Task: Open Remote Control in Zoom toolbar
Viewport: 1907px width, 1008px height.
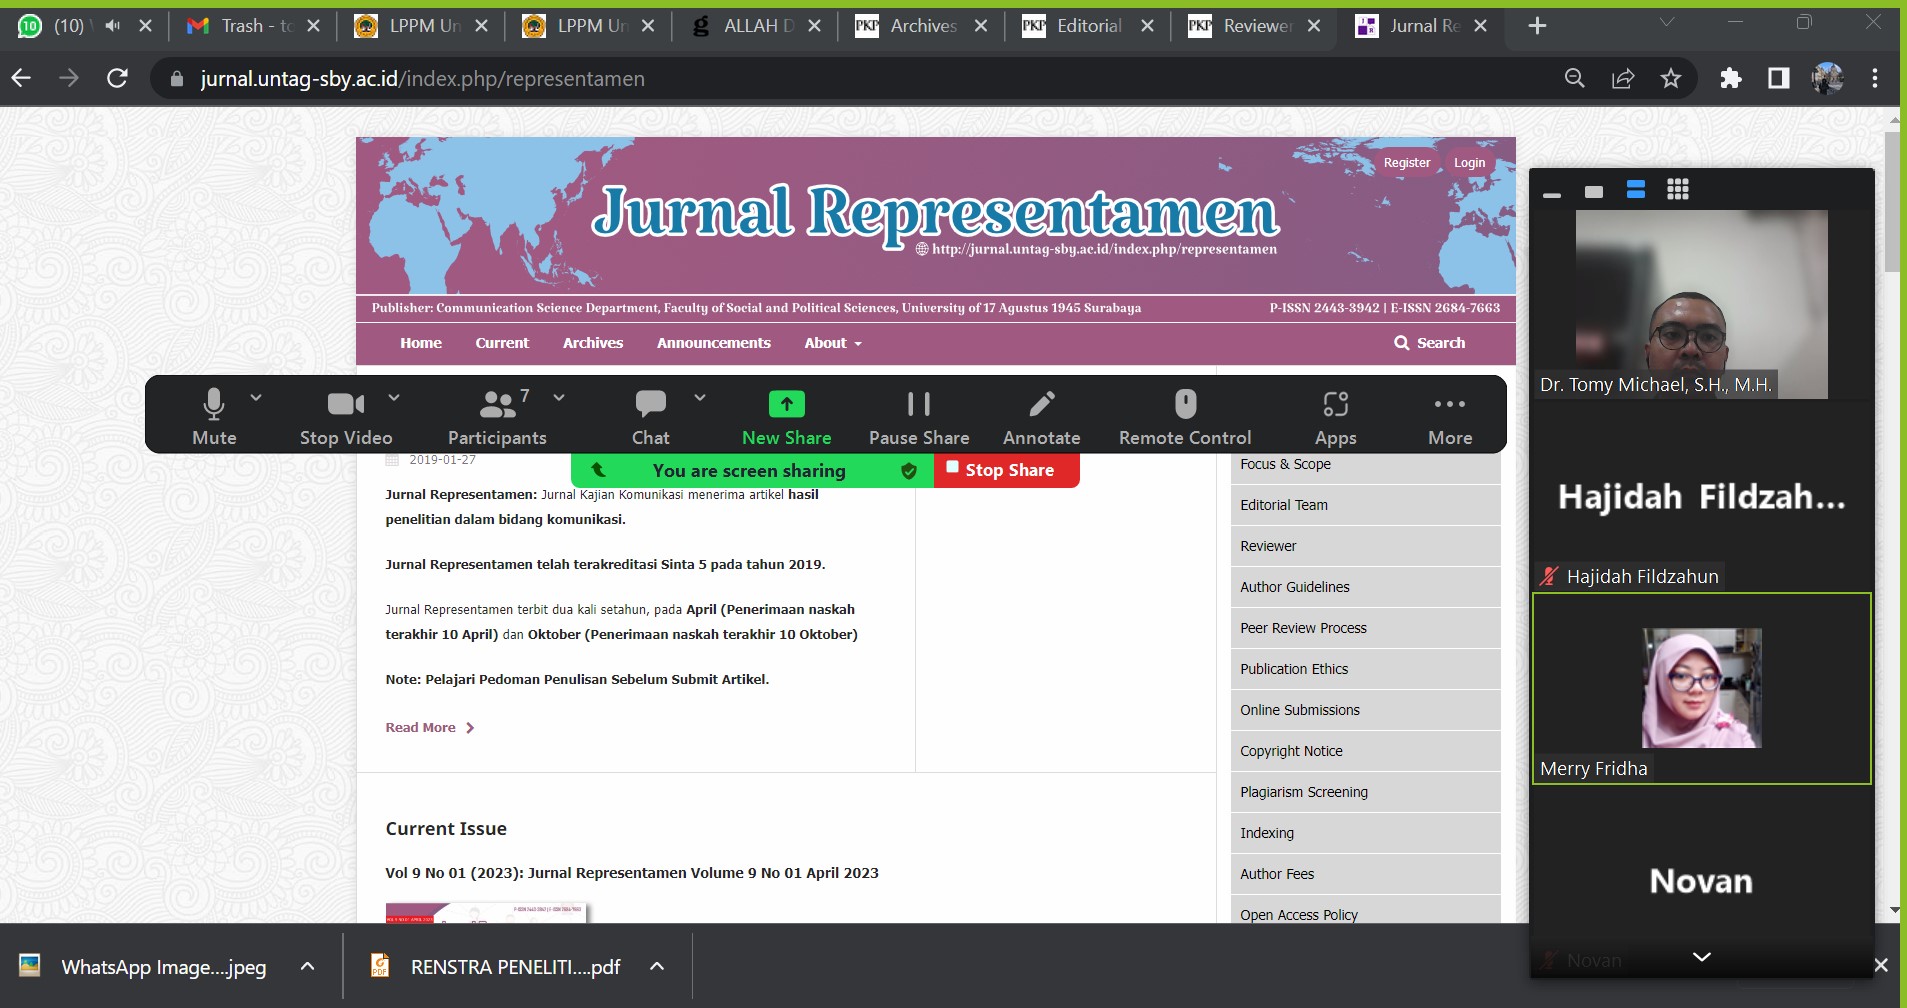Action: coord(1184,416)
